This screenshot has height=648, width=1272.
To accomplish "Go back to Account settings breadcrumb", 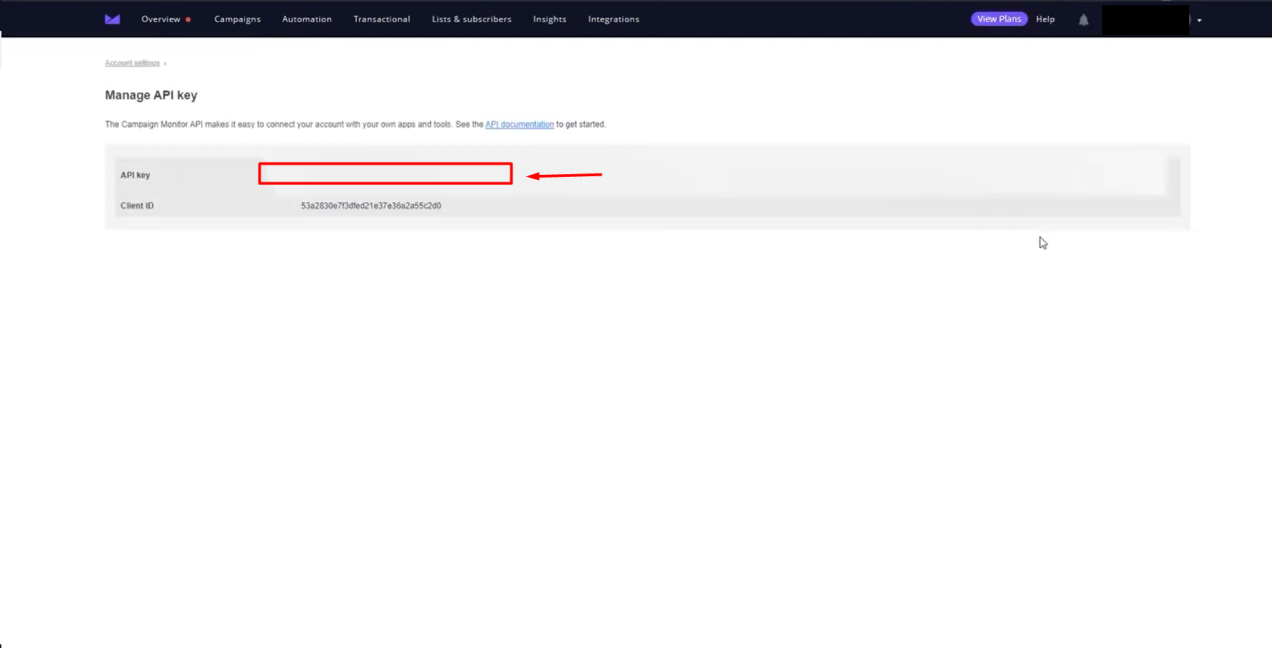I will tap(132, 63).
